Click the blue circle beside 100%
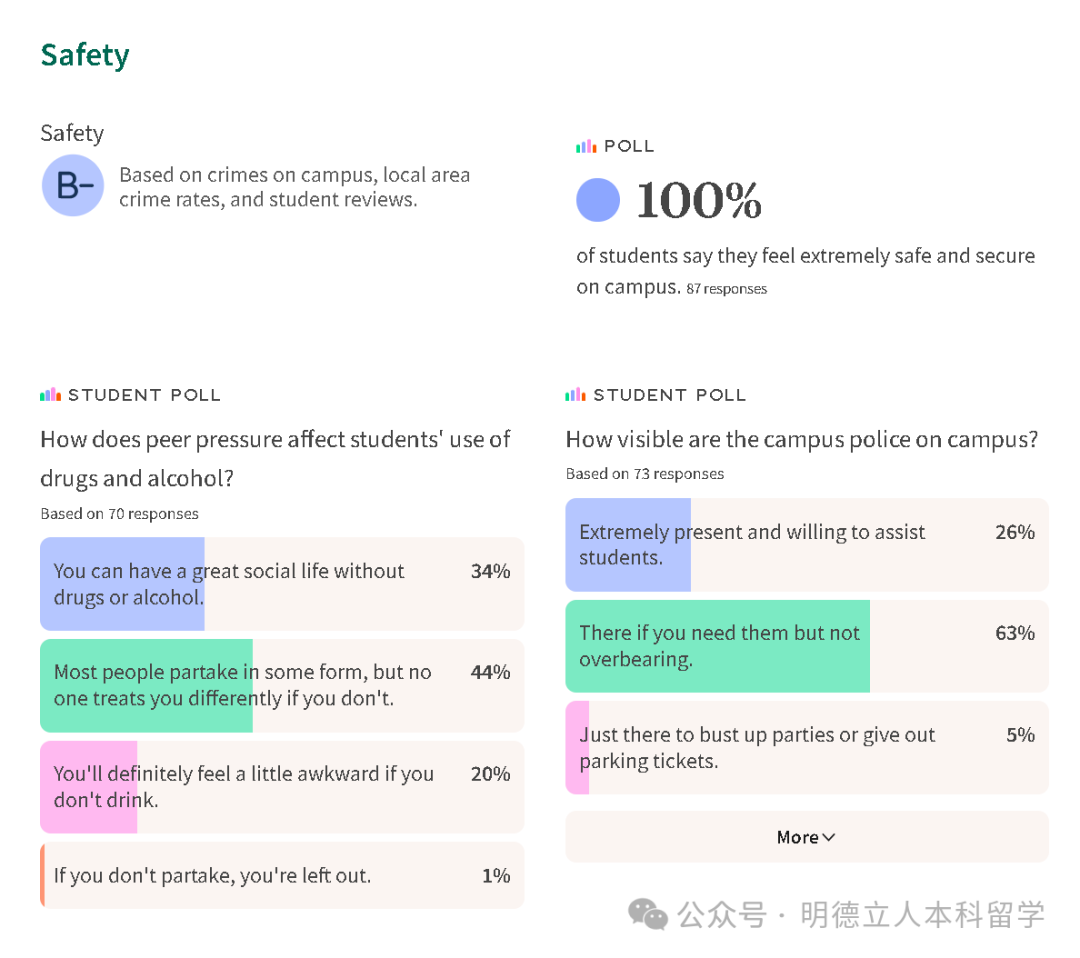 598,200
